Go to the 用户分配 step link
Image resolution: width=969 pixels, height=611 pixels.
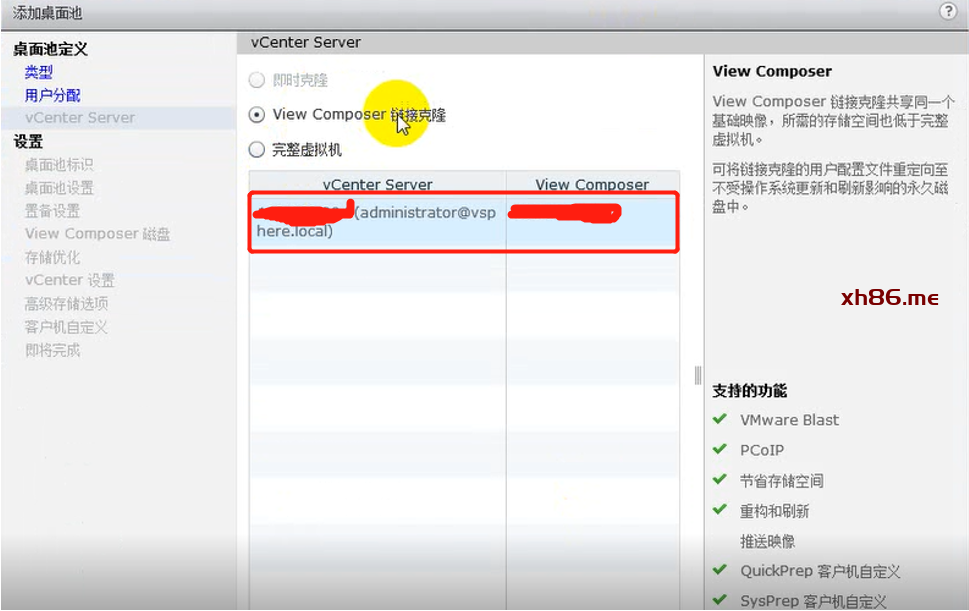click(x=53, y=95)
